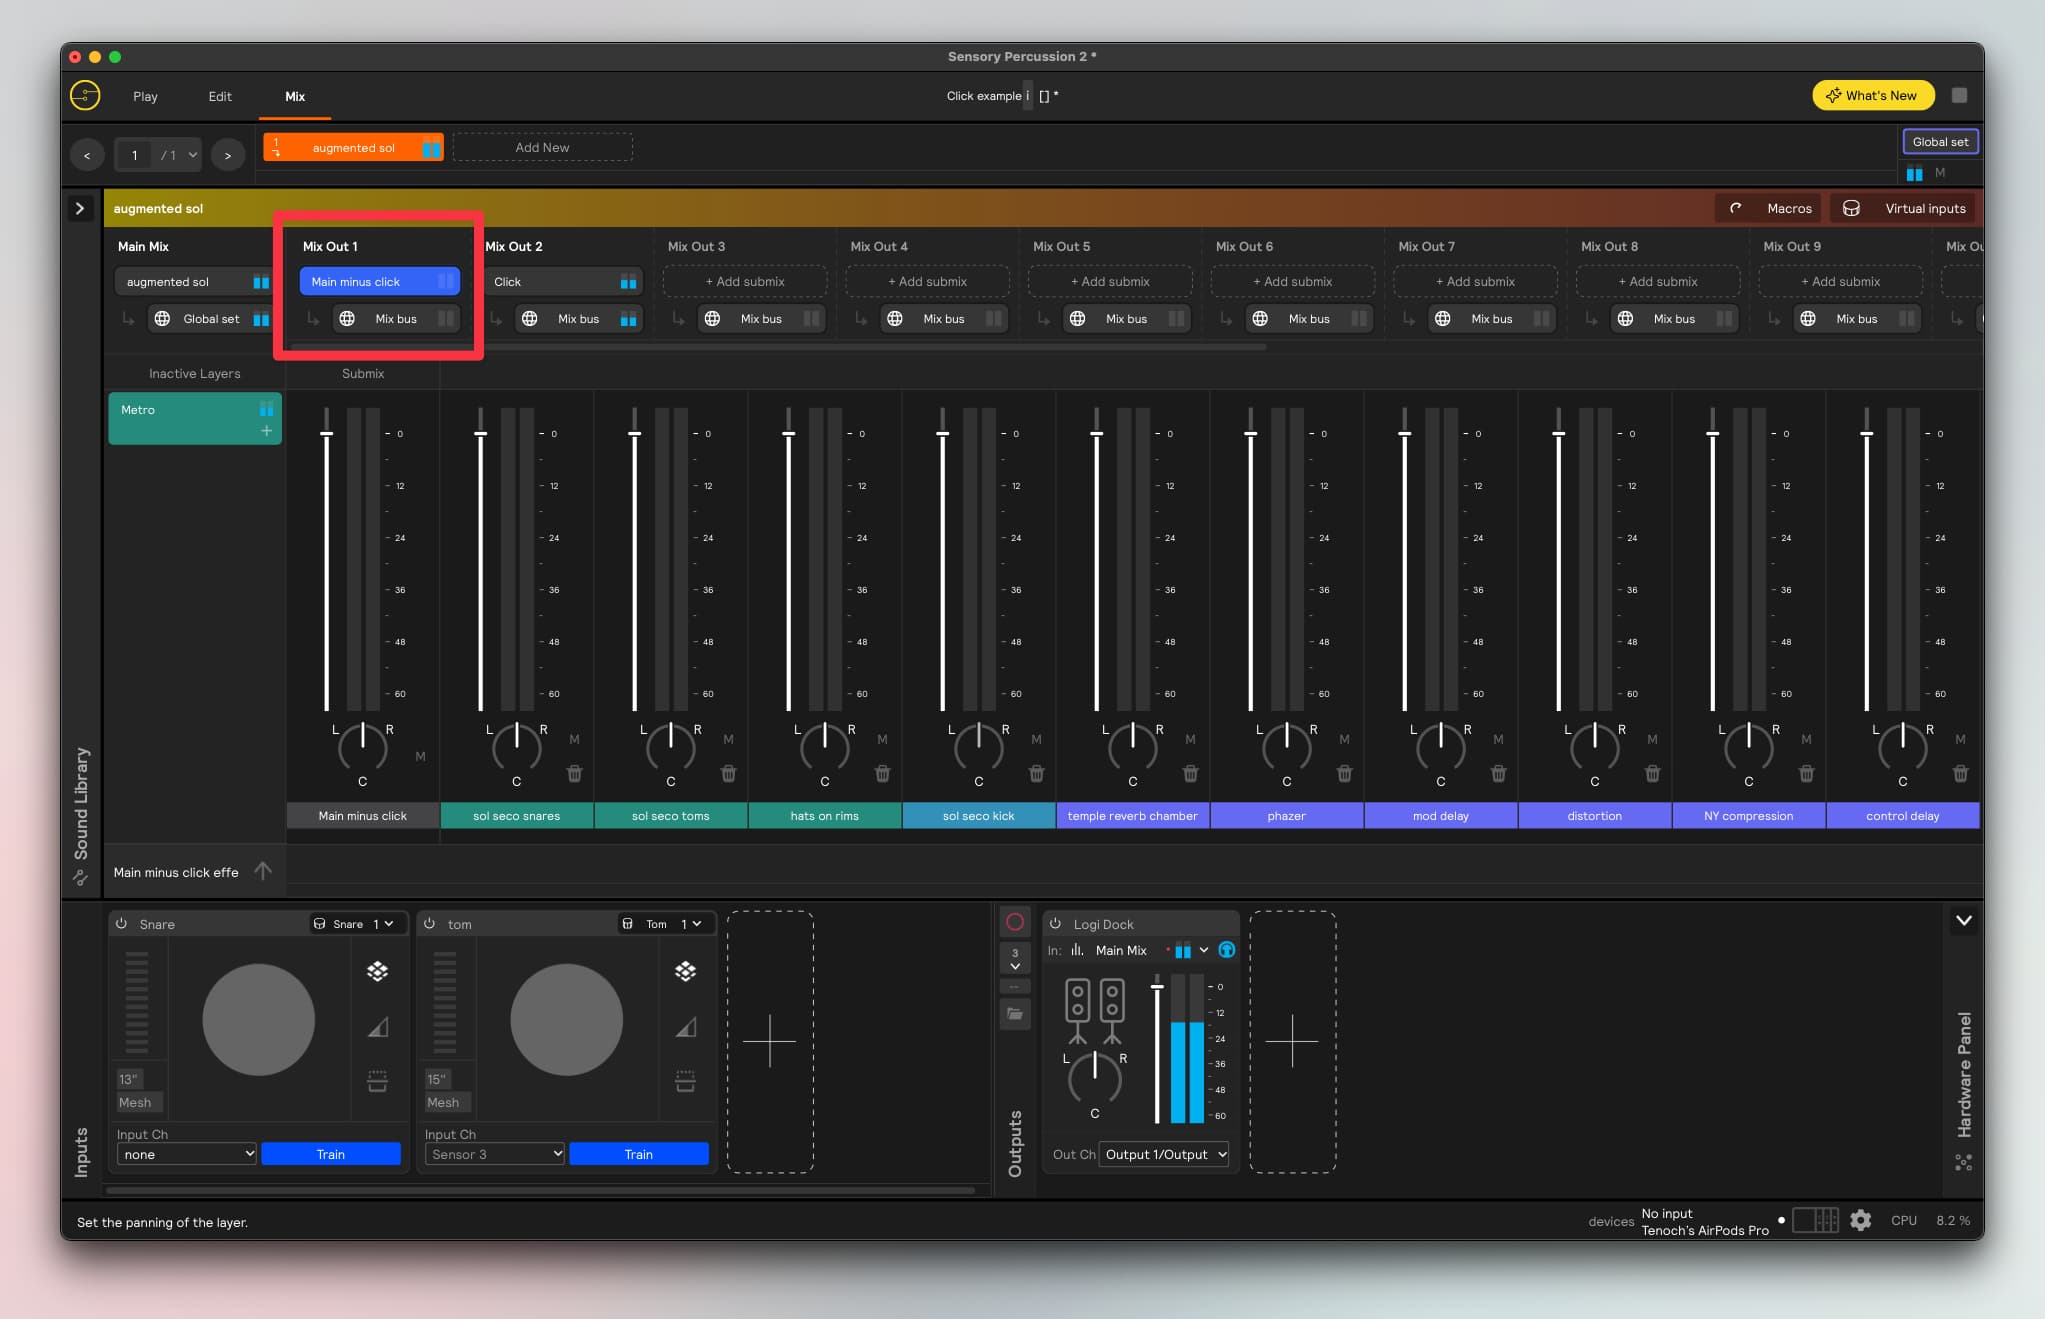Click the Snare threshold ramp icon

coord(377,1027)
